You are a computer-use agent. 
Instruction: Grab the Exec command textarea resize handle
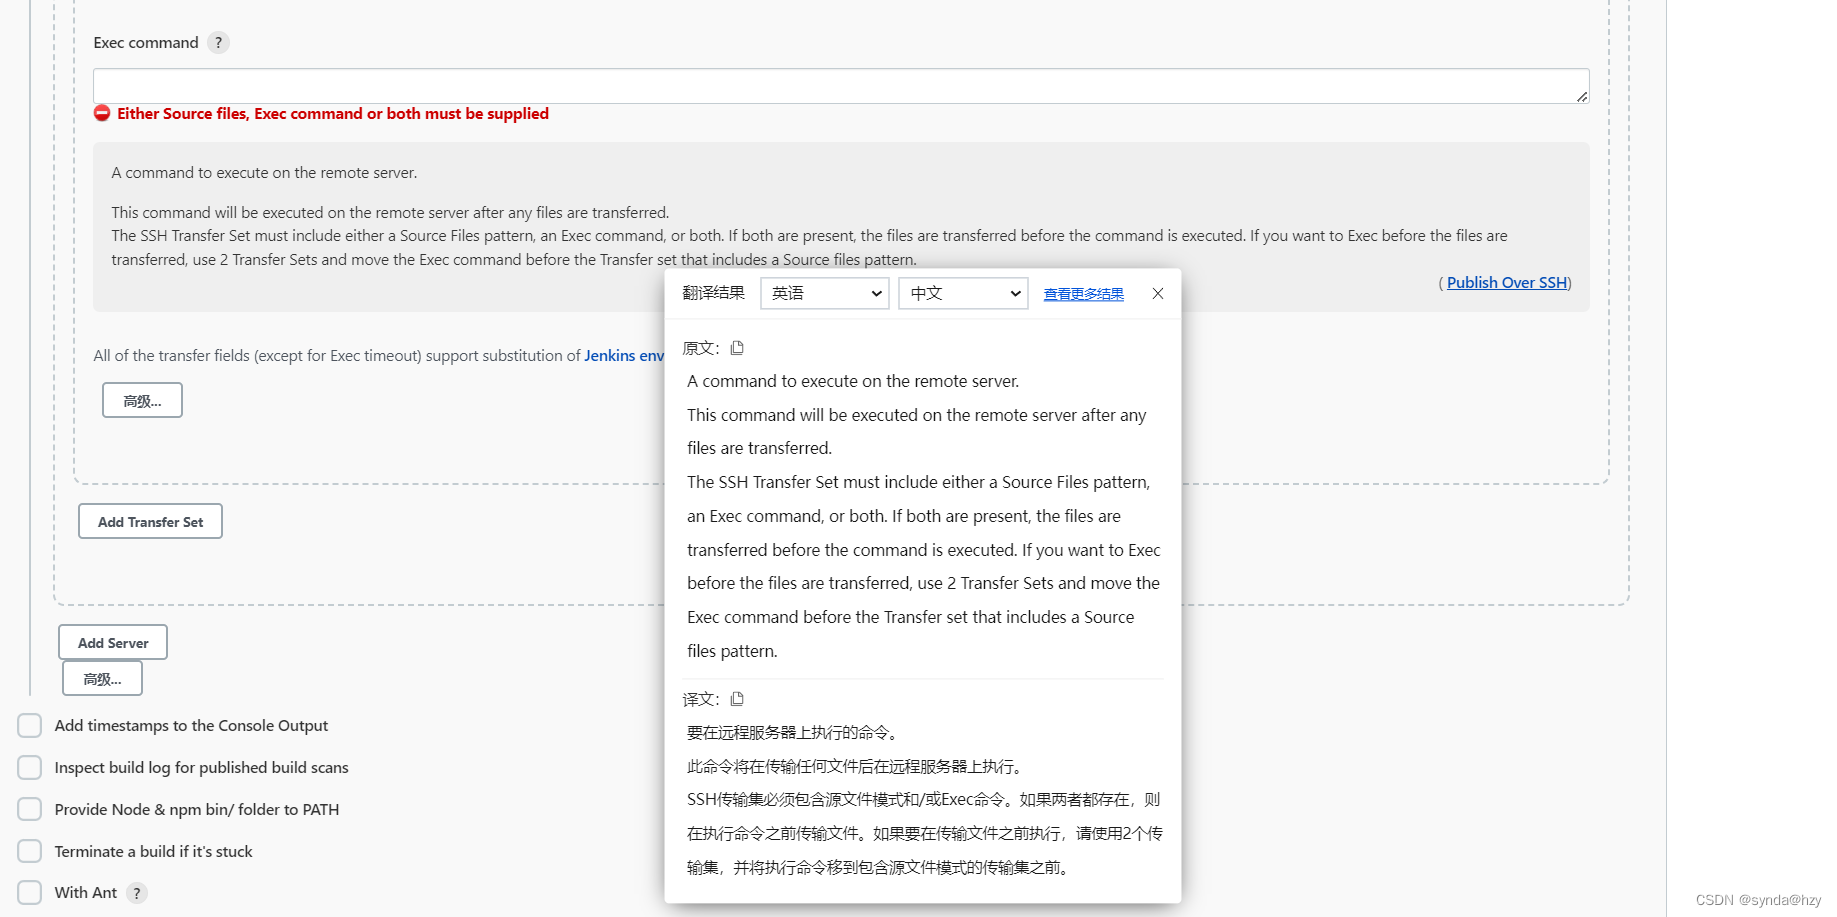[x=1582, y=96]
